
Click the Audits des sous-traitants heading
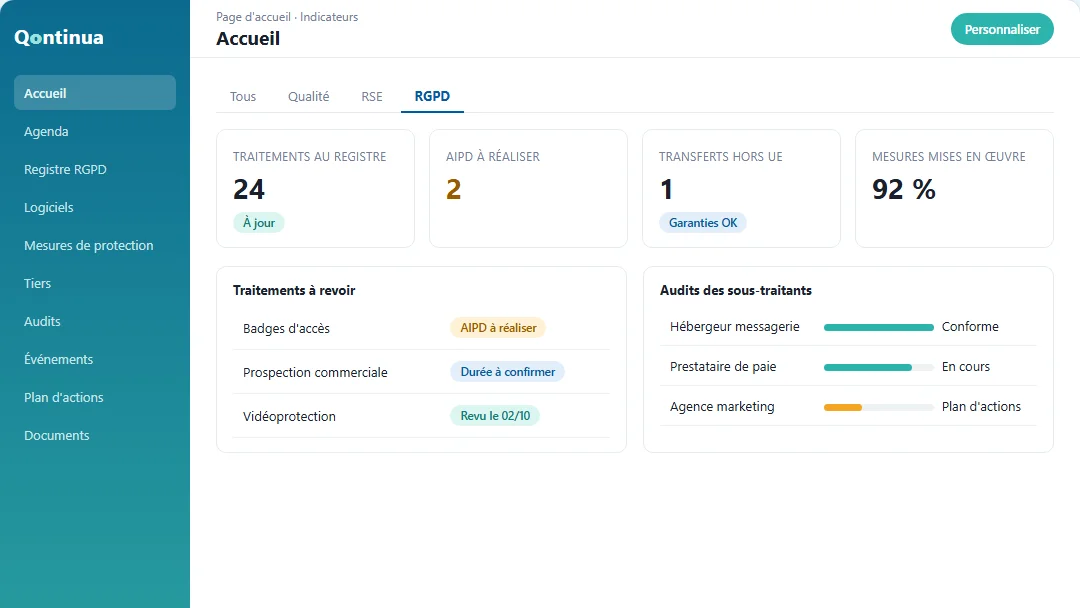[x=736, y=291]
